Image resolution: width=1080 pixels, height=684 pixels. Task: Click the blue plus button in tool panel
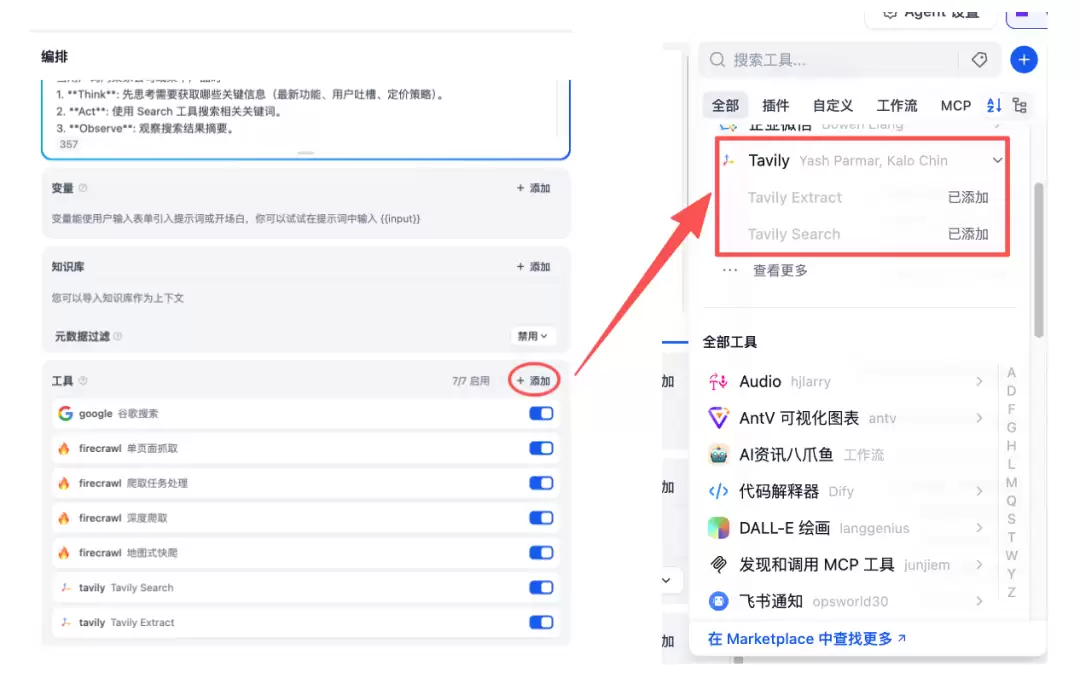pos(1024,60)
